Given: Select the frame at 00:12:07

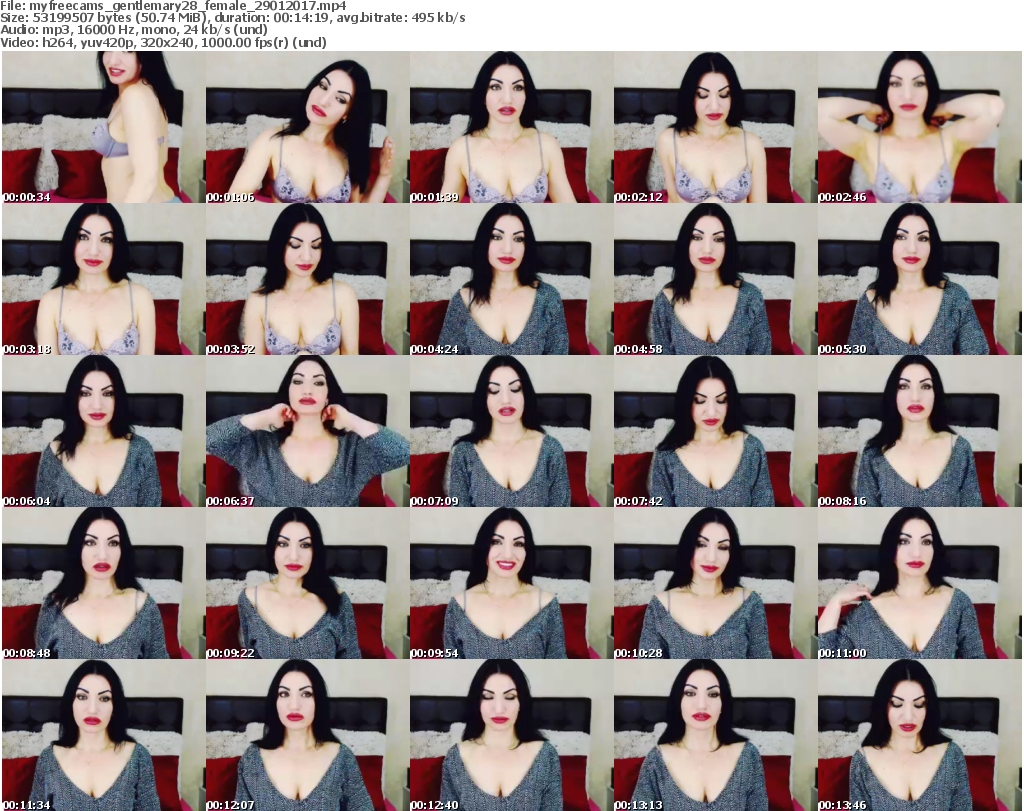Looking at the screenshot, I should (x=307, y=735).
